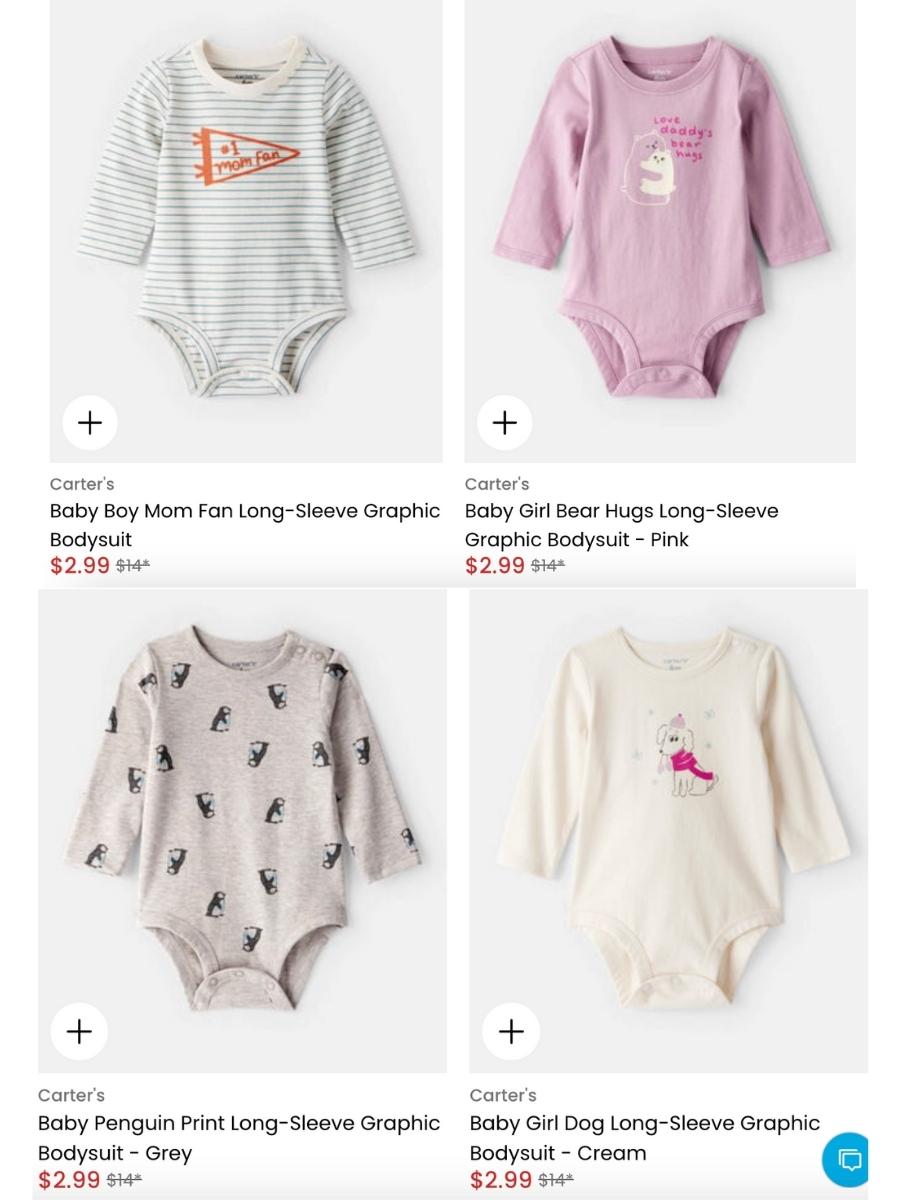900x1200 pixels.
Task: Open the chat support widget
Action: [x=847, y=1159]
